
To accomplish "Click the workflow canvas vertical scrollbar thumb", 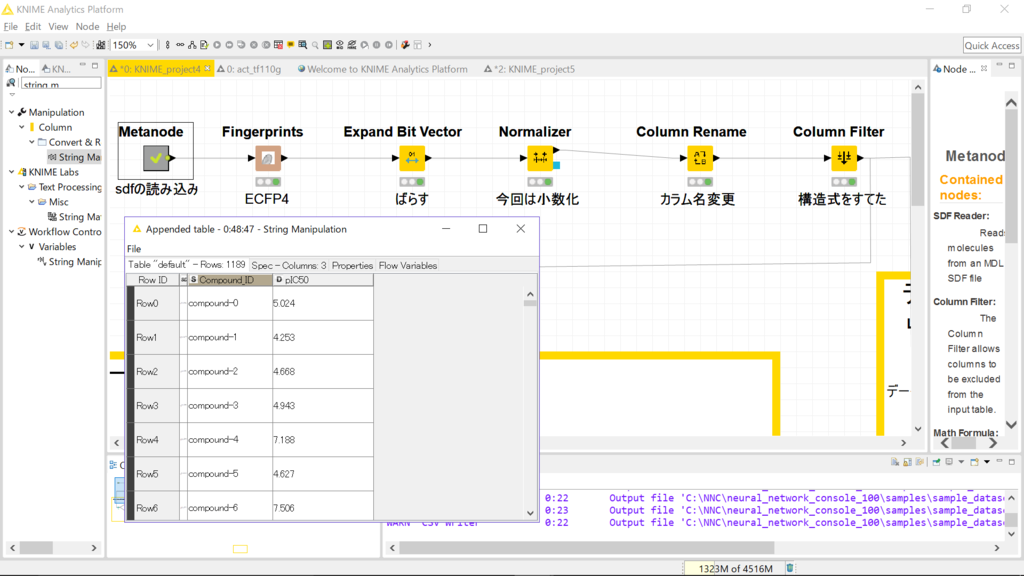I will pos(918,149).
